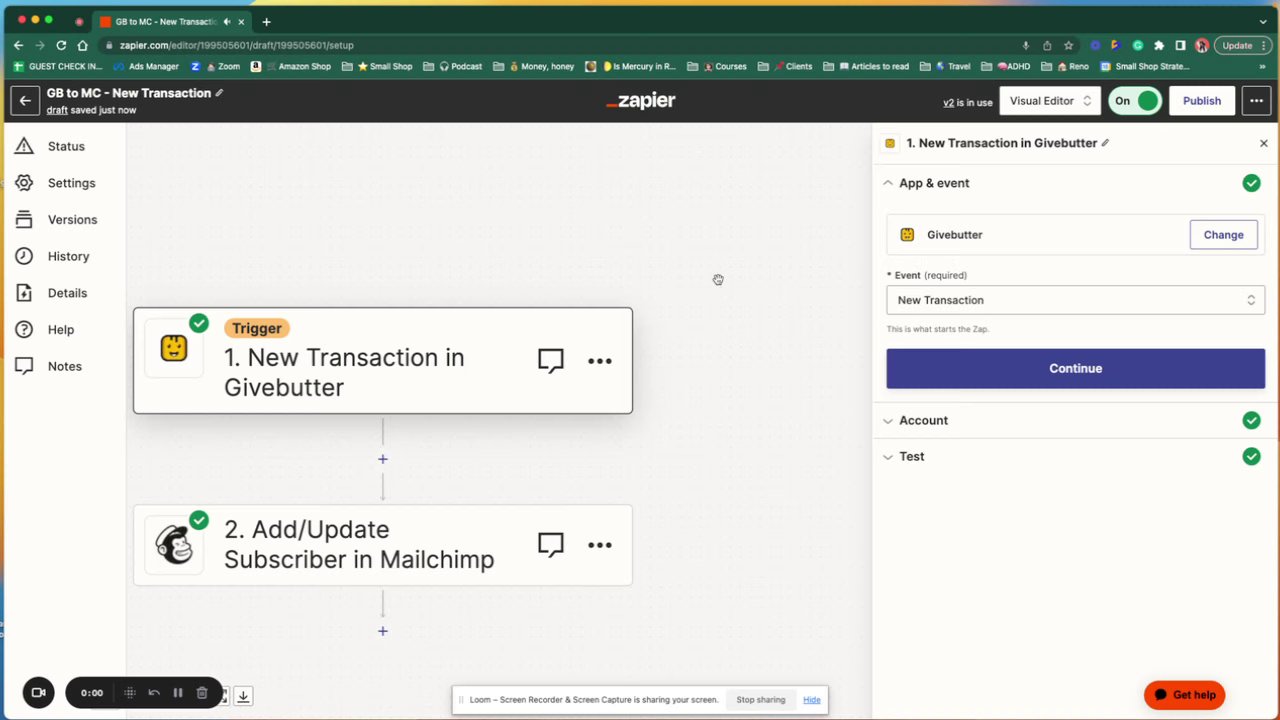The image size is (1280, 720).
Task: Rename step with pencil icon in side panel
Action: pyautogui.click(x=1105, y=143)
